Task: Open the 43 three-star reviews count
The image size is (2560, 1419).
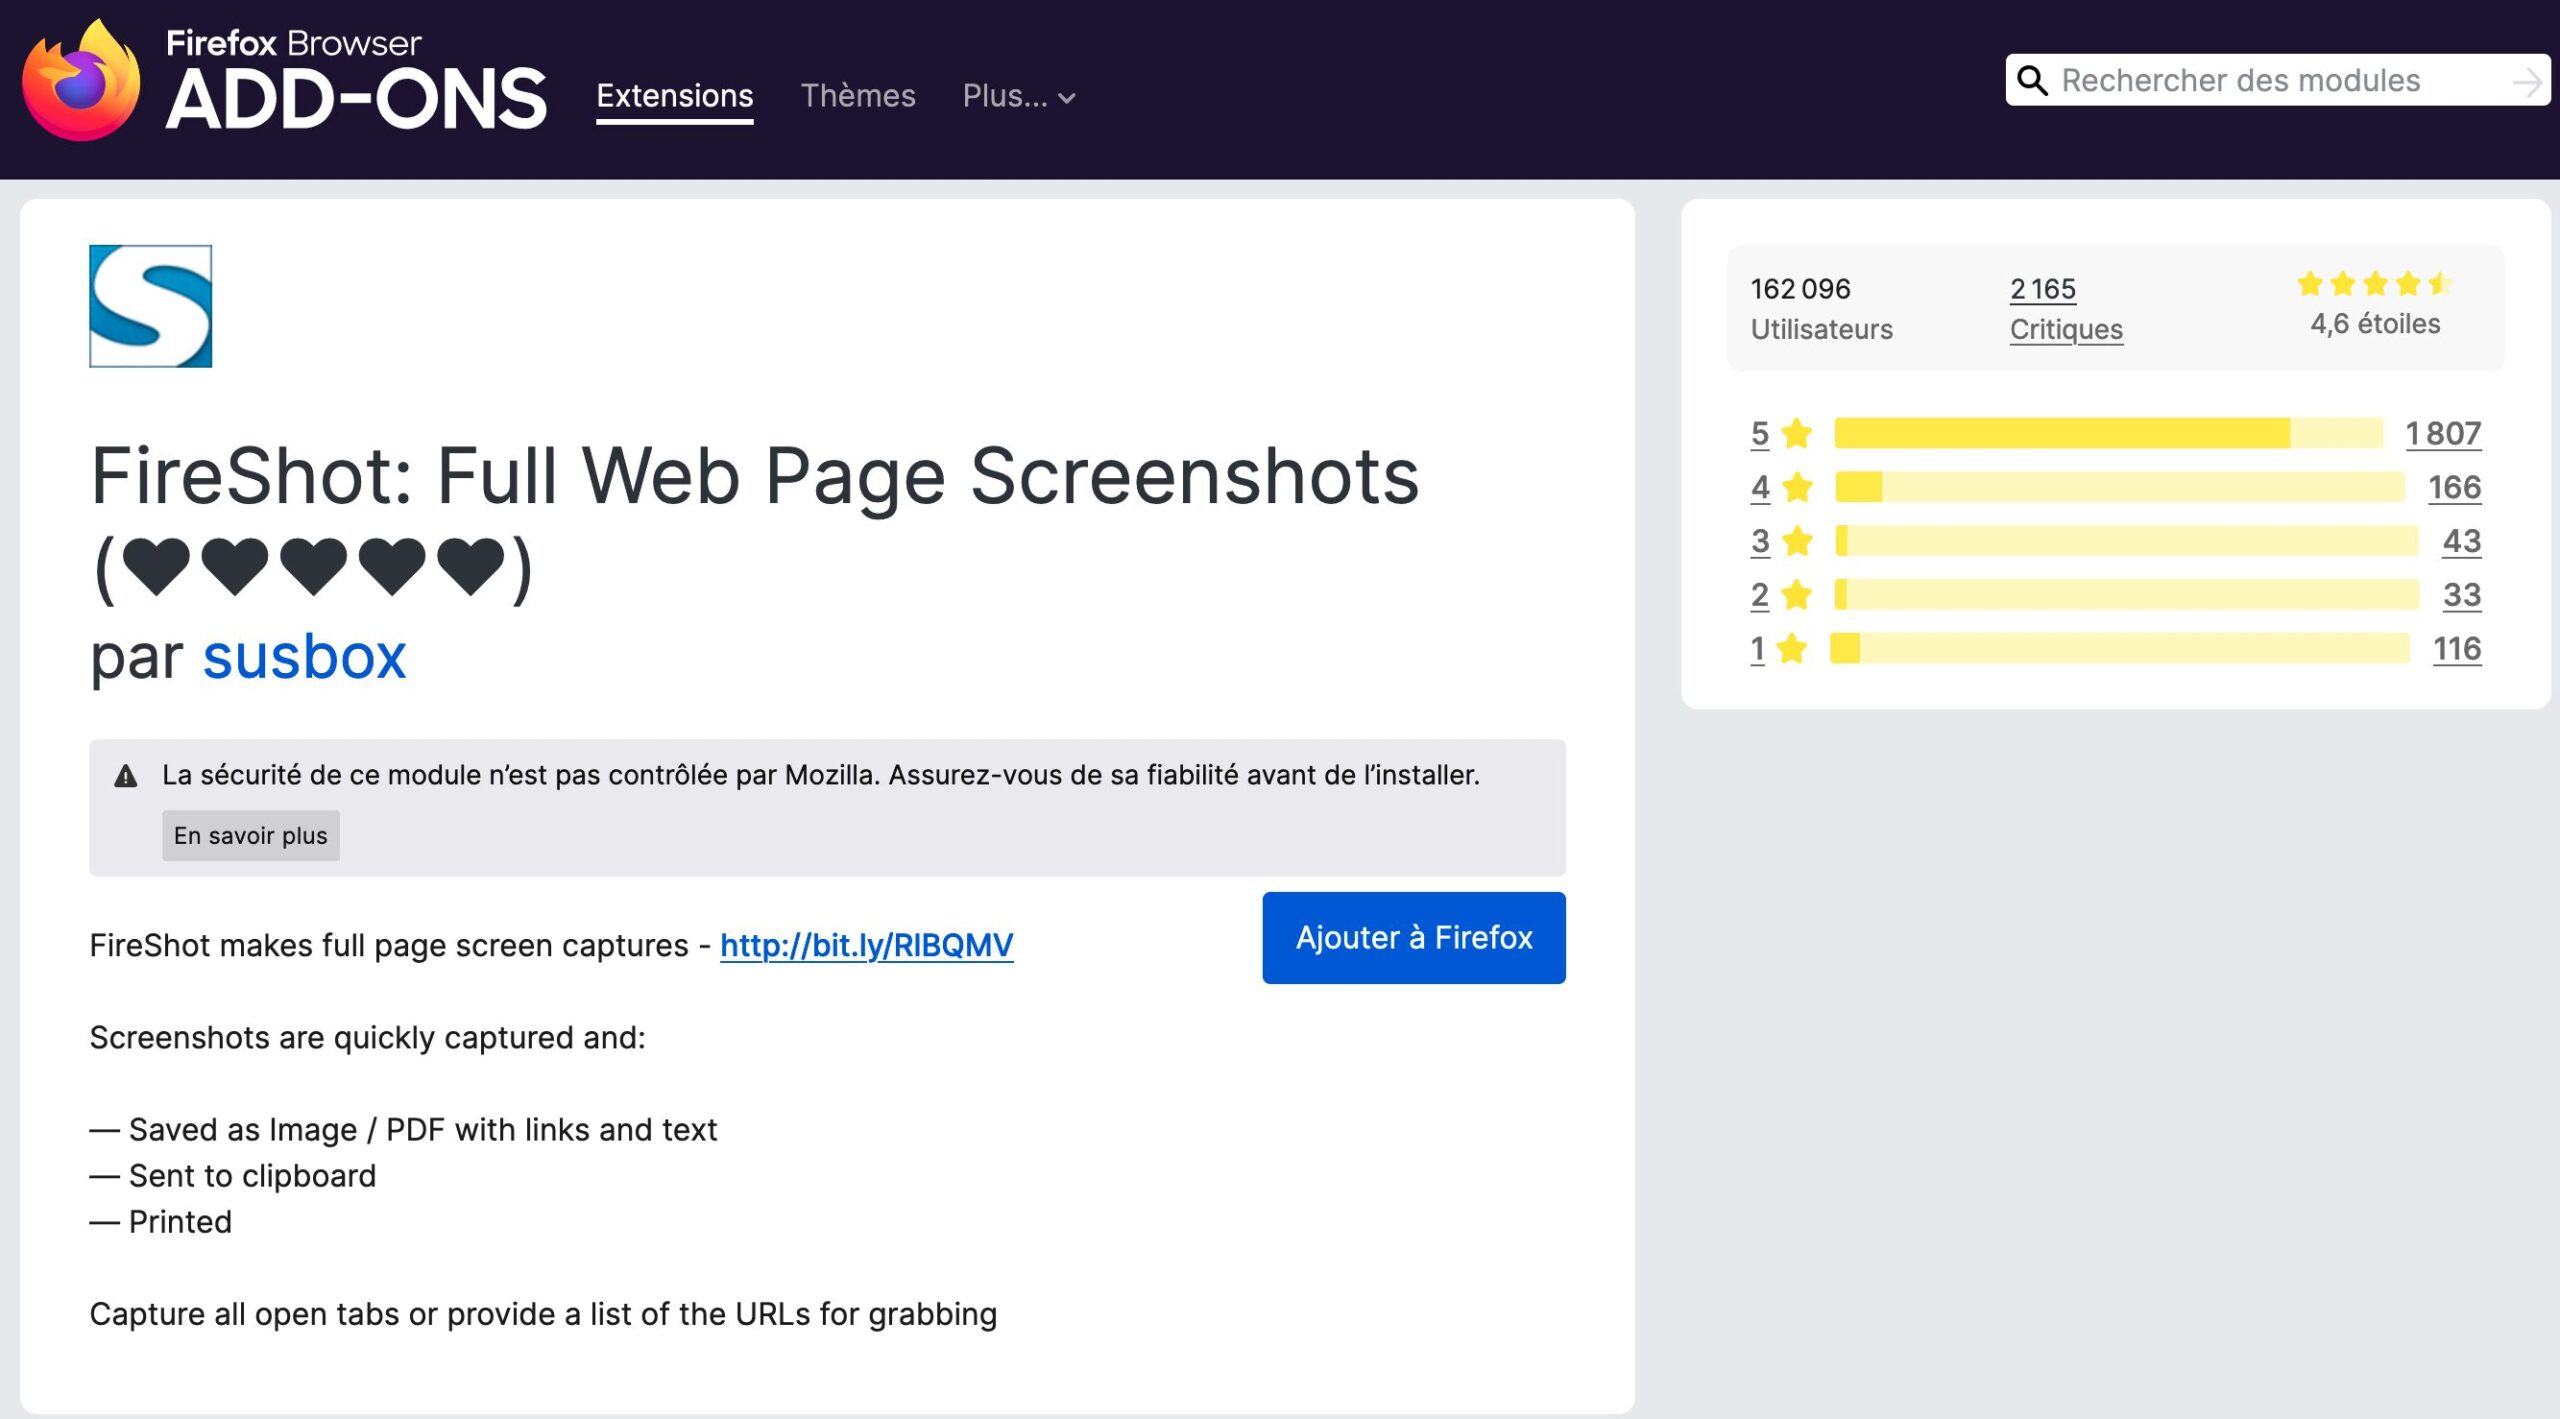Action: (x=2462, y=542)
